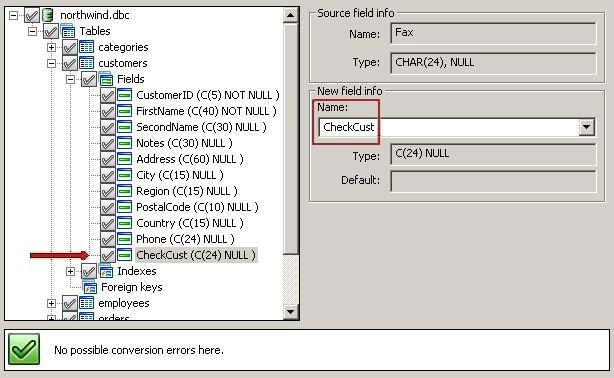Click the Default value field
The width and height of the screenshot is (614, 378).
(493, 181)
